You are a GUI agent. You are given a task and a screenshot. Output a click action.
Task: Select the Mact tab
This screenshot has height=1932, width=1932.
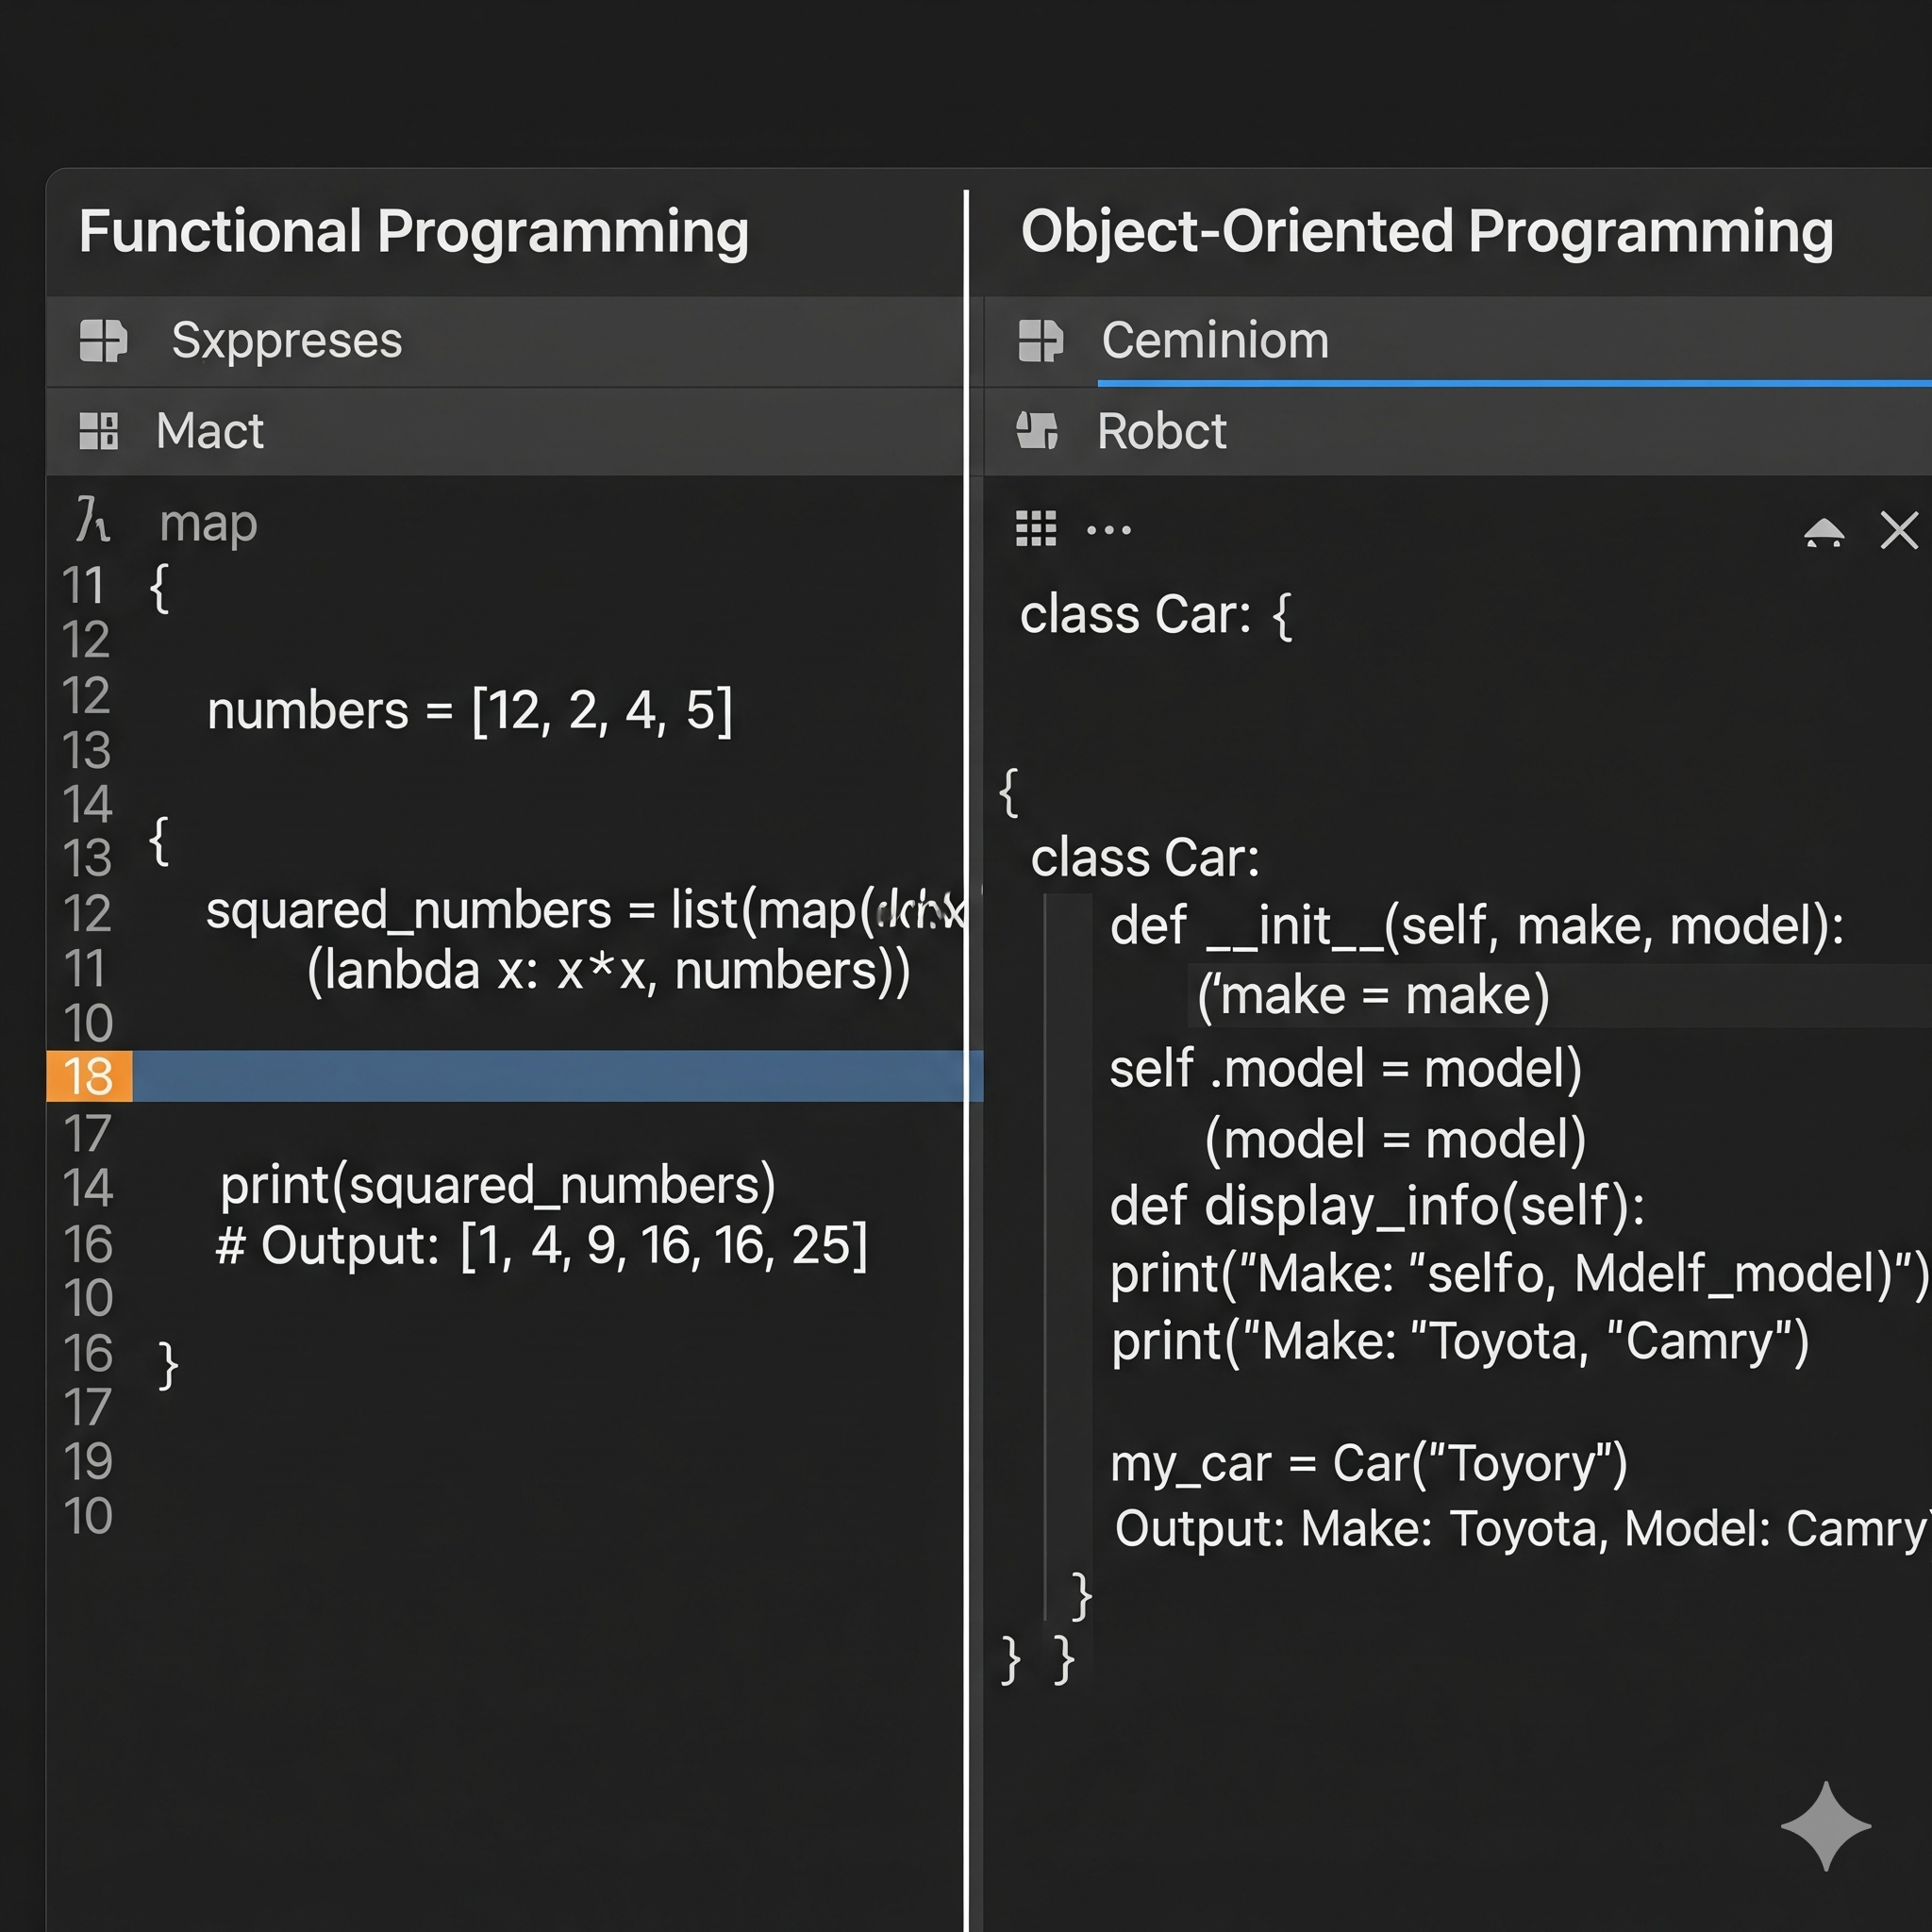[209, 431]
